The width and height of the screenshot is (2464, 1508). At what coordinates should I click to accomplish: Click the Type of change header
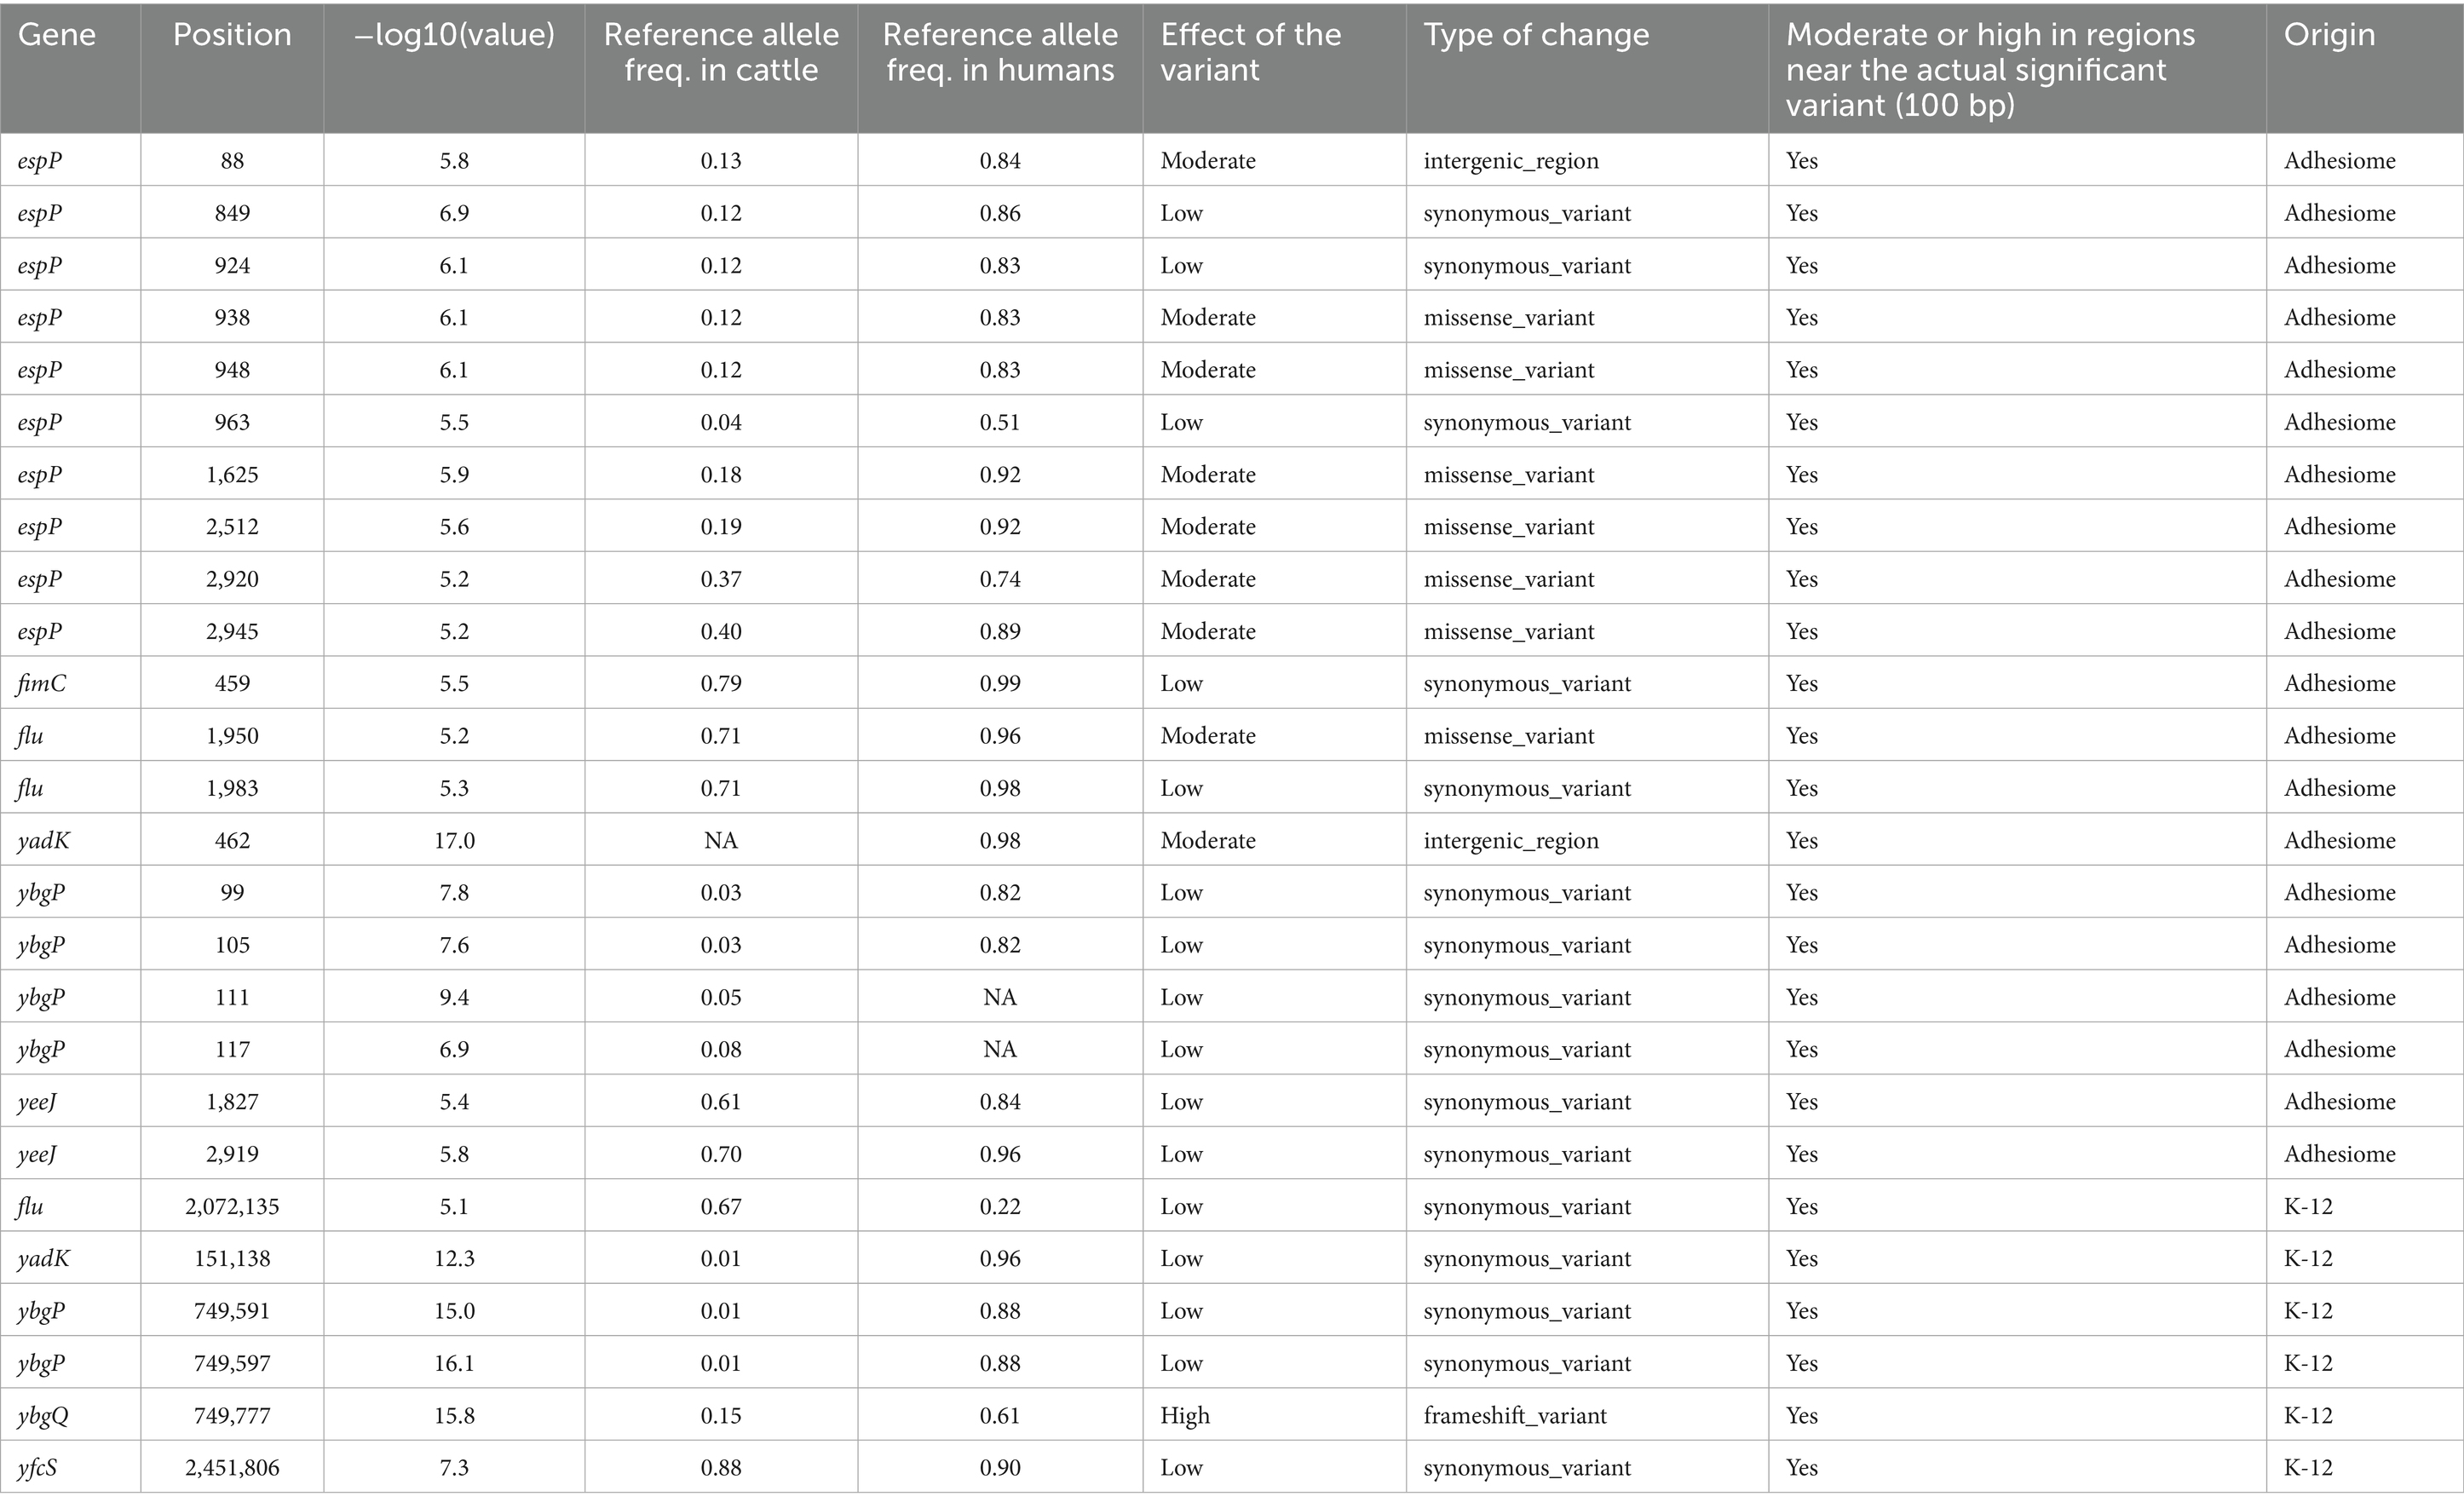coord(1536,35)
